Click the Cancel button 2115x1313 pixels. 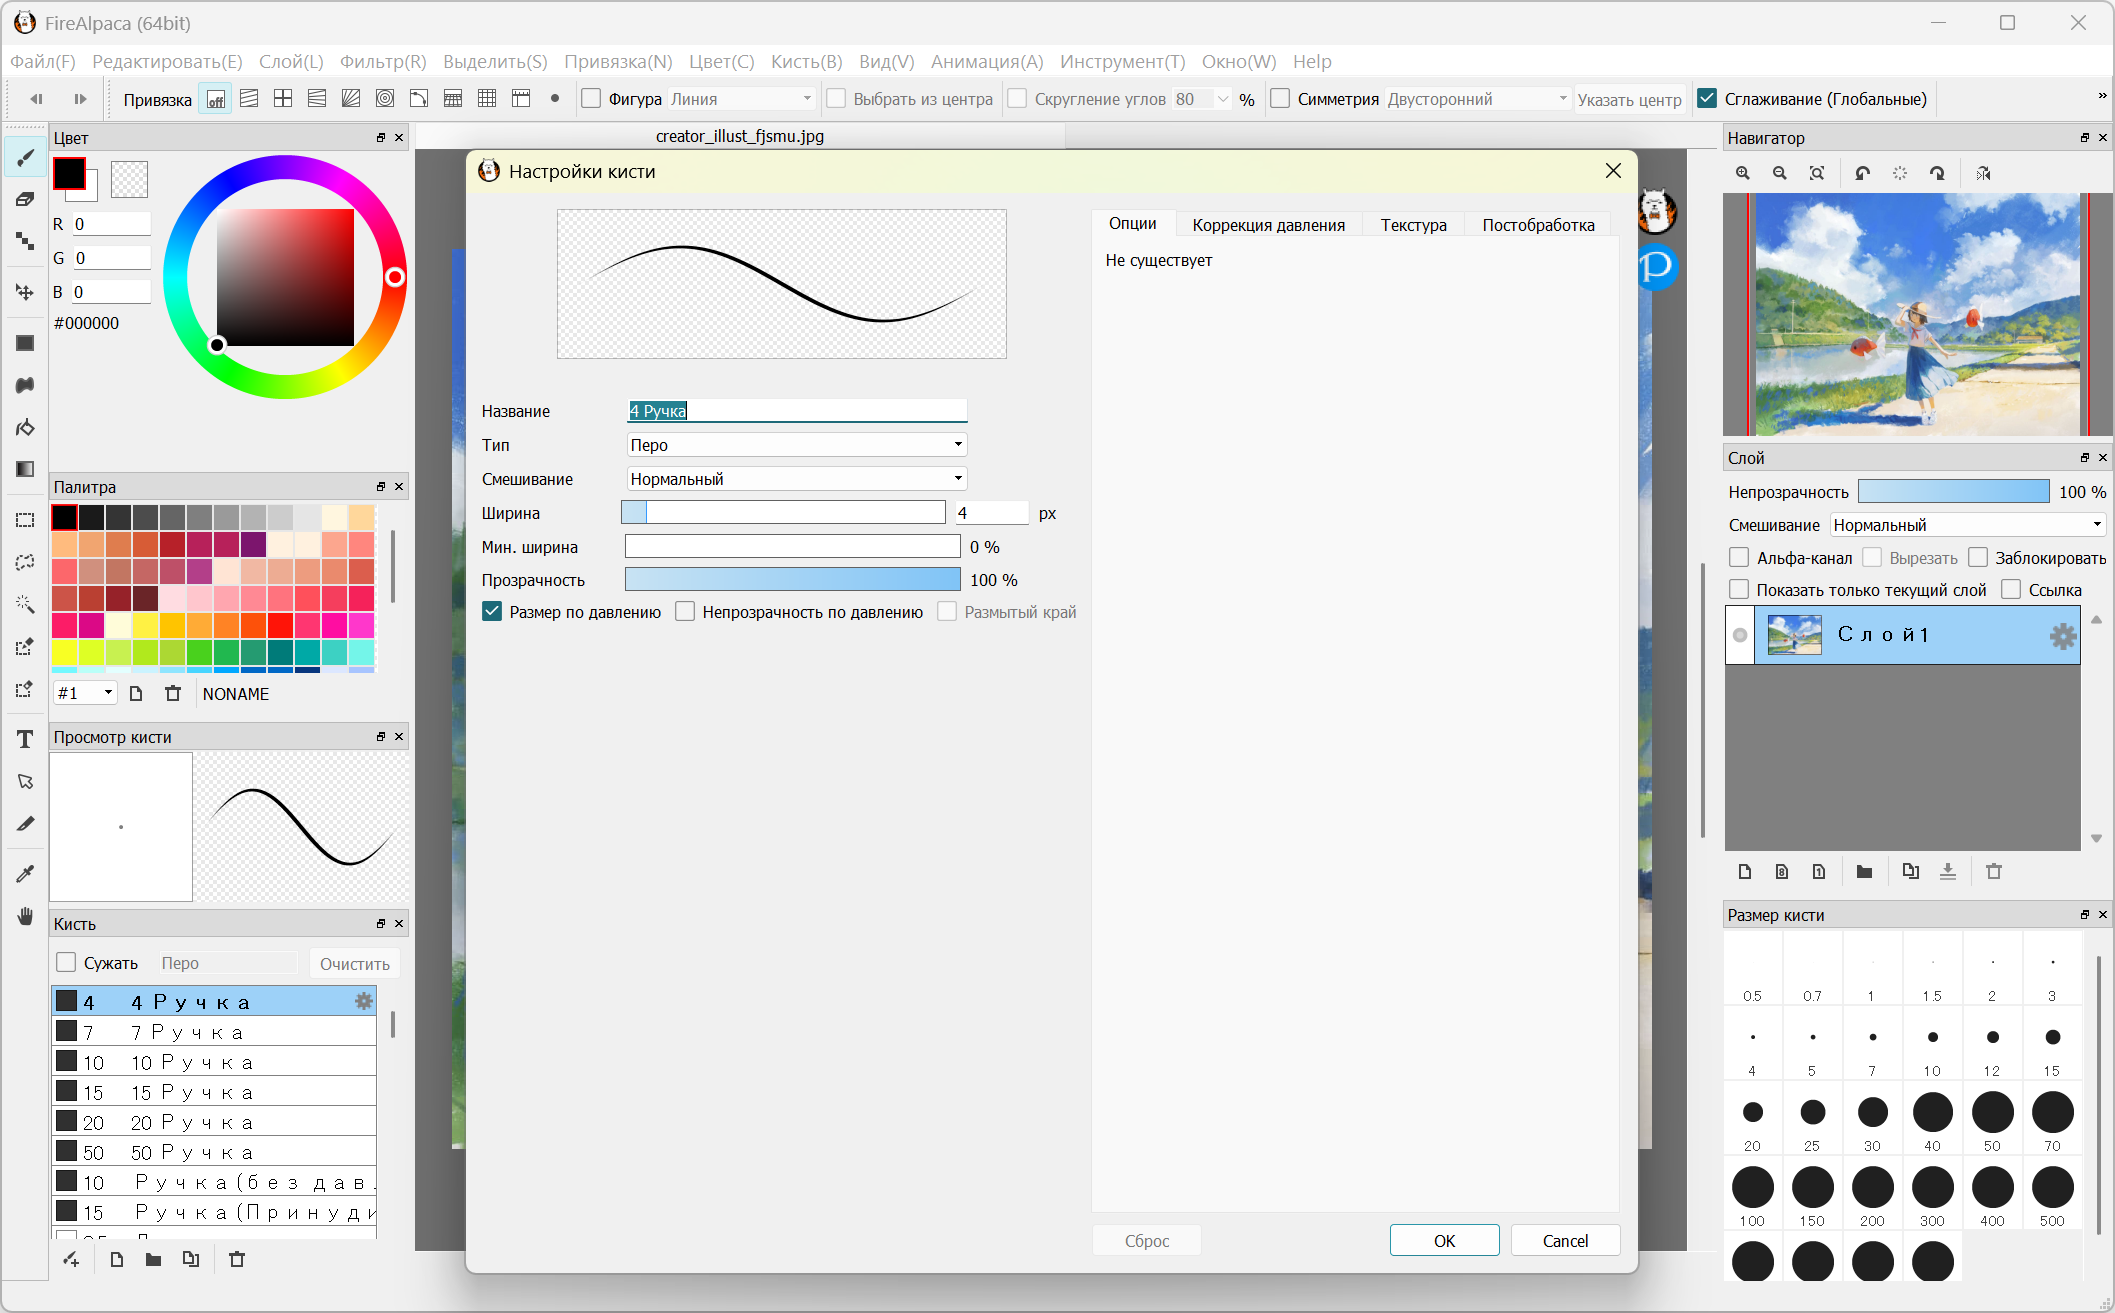click(1565, 1240)
